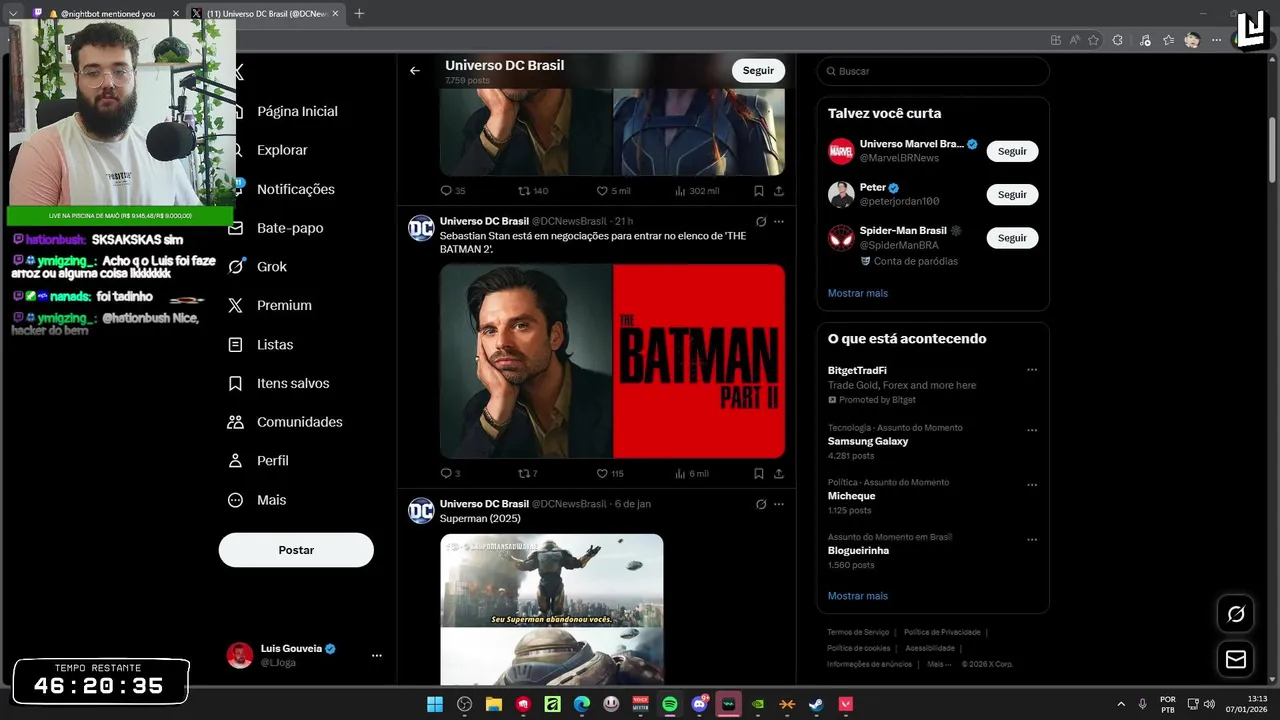Open Blogueirinha trending topic
This screenshot has width=1280, height=720.
click(858, 551)
